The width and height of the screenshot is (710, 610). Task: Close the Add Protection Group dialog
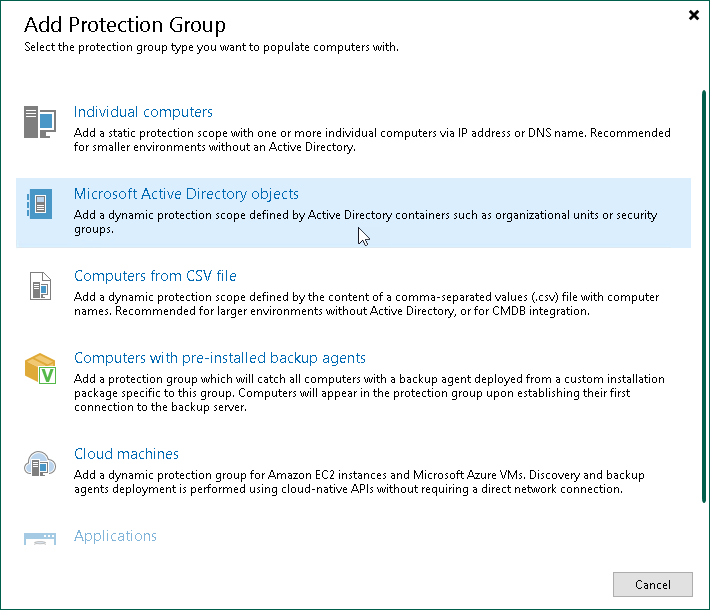point(694,15)
